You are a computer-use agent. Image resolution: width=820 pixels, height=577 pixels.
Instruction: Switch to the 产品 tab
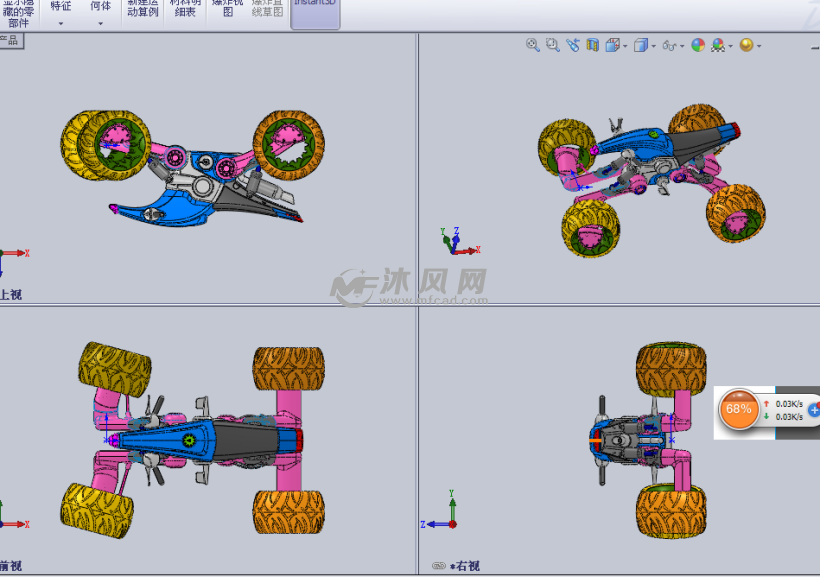(10, 40)
